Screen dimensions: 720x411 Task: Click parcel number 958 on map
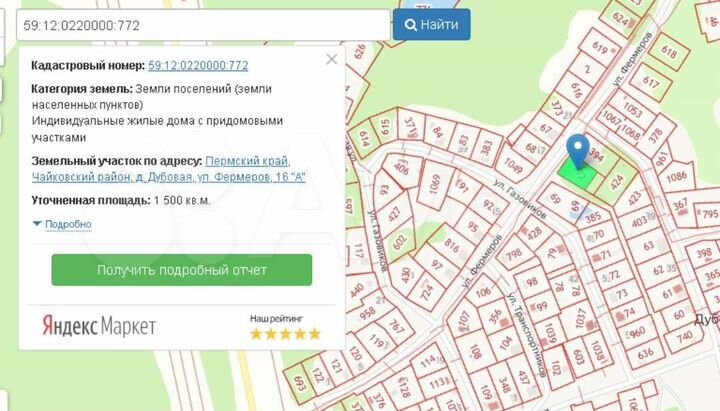[x=367, y=313]
